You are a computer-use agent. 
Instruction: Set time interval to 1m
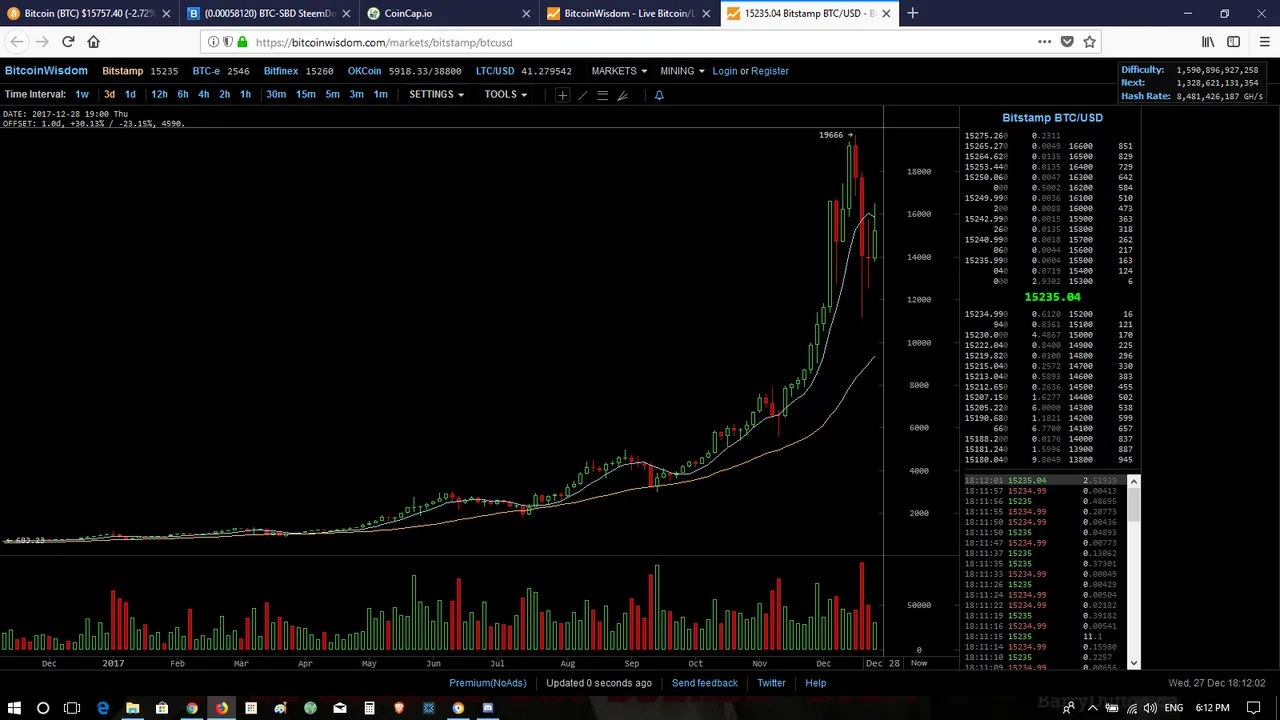tap(380, 94)
